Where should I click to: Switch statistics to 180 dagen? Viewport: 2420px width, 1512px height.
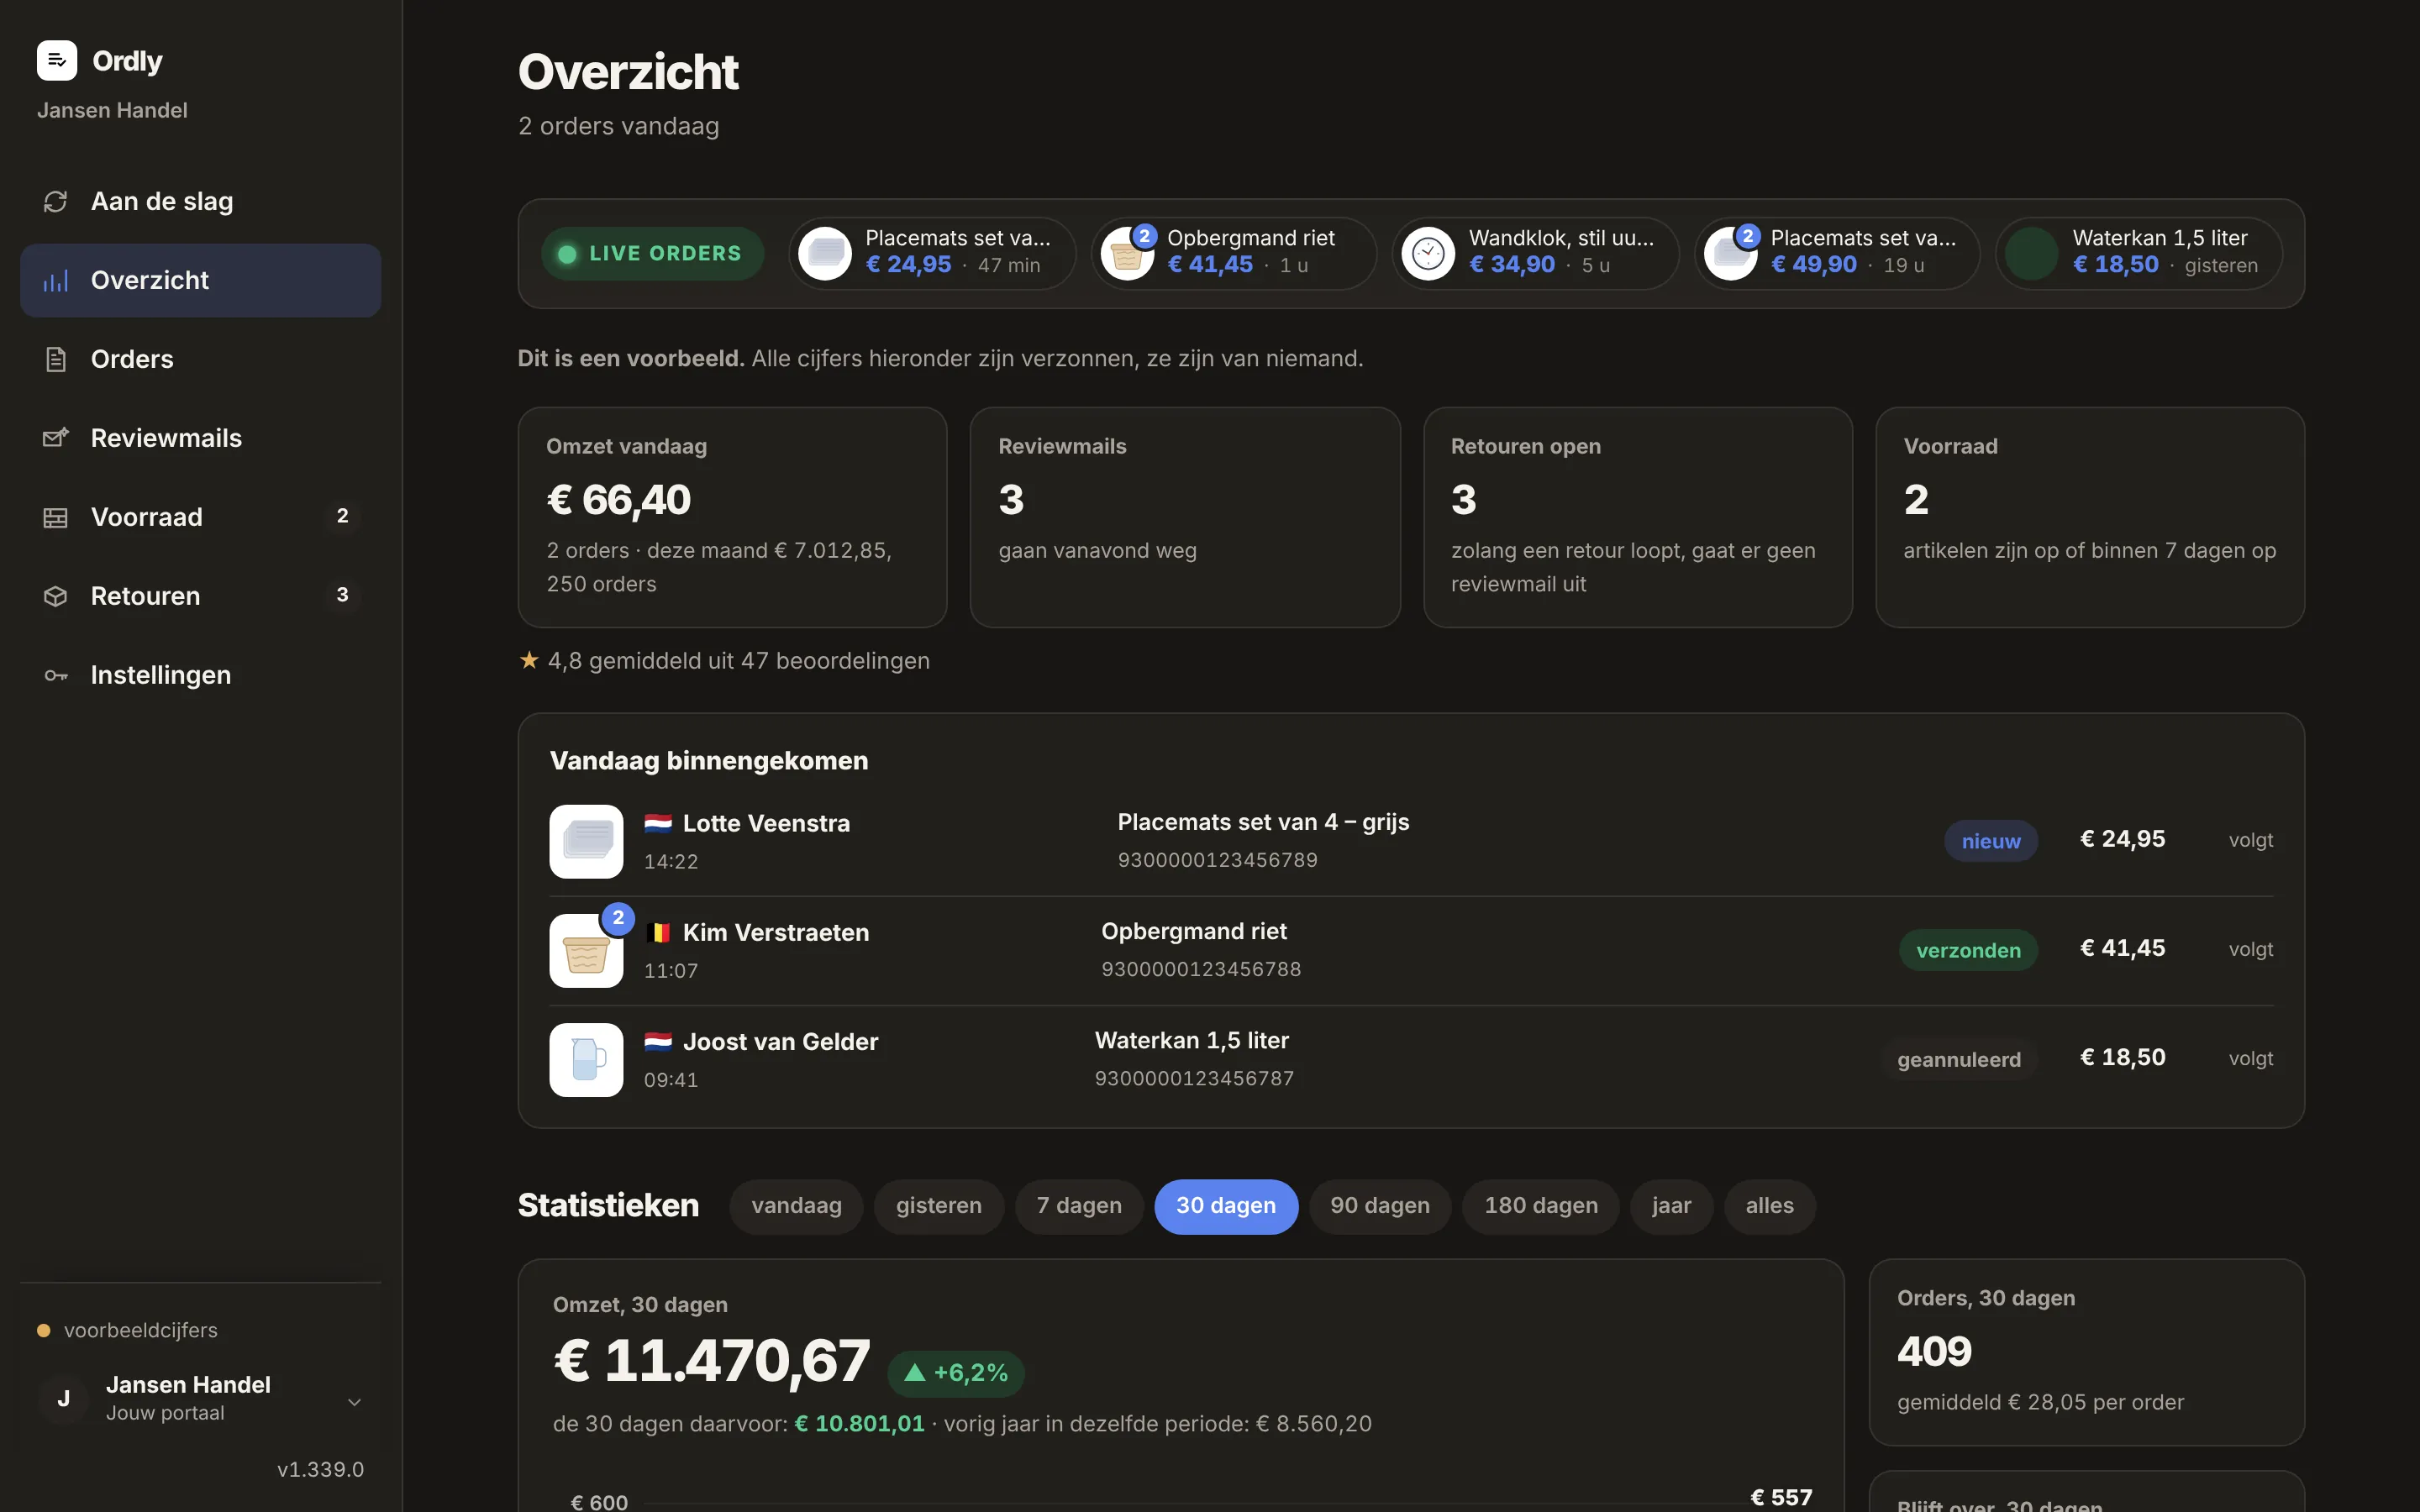tap(1541, 1206)
